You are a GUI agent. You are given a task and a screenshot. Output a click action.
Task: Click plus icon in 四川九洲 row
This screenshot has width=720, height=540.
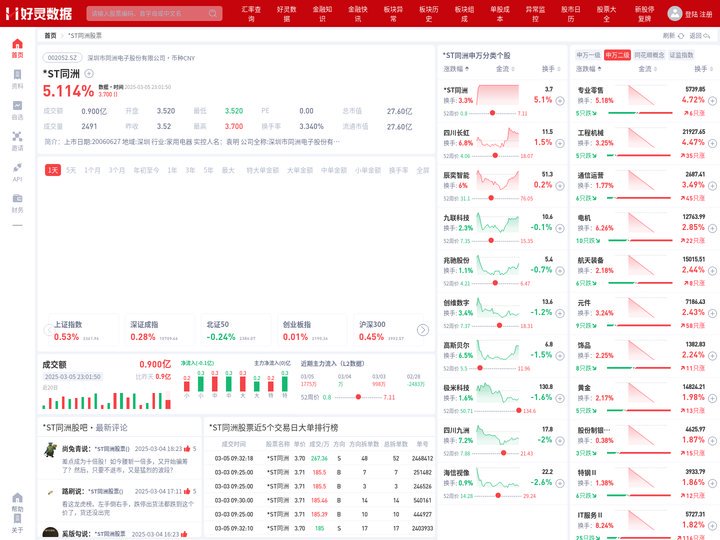click(x=560, y=441)
